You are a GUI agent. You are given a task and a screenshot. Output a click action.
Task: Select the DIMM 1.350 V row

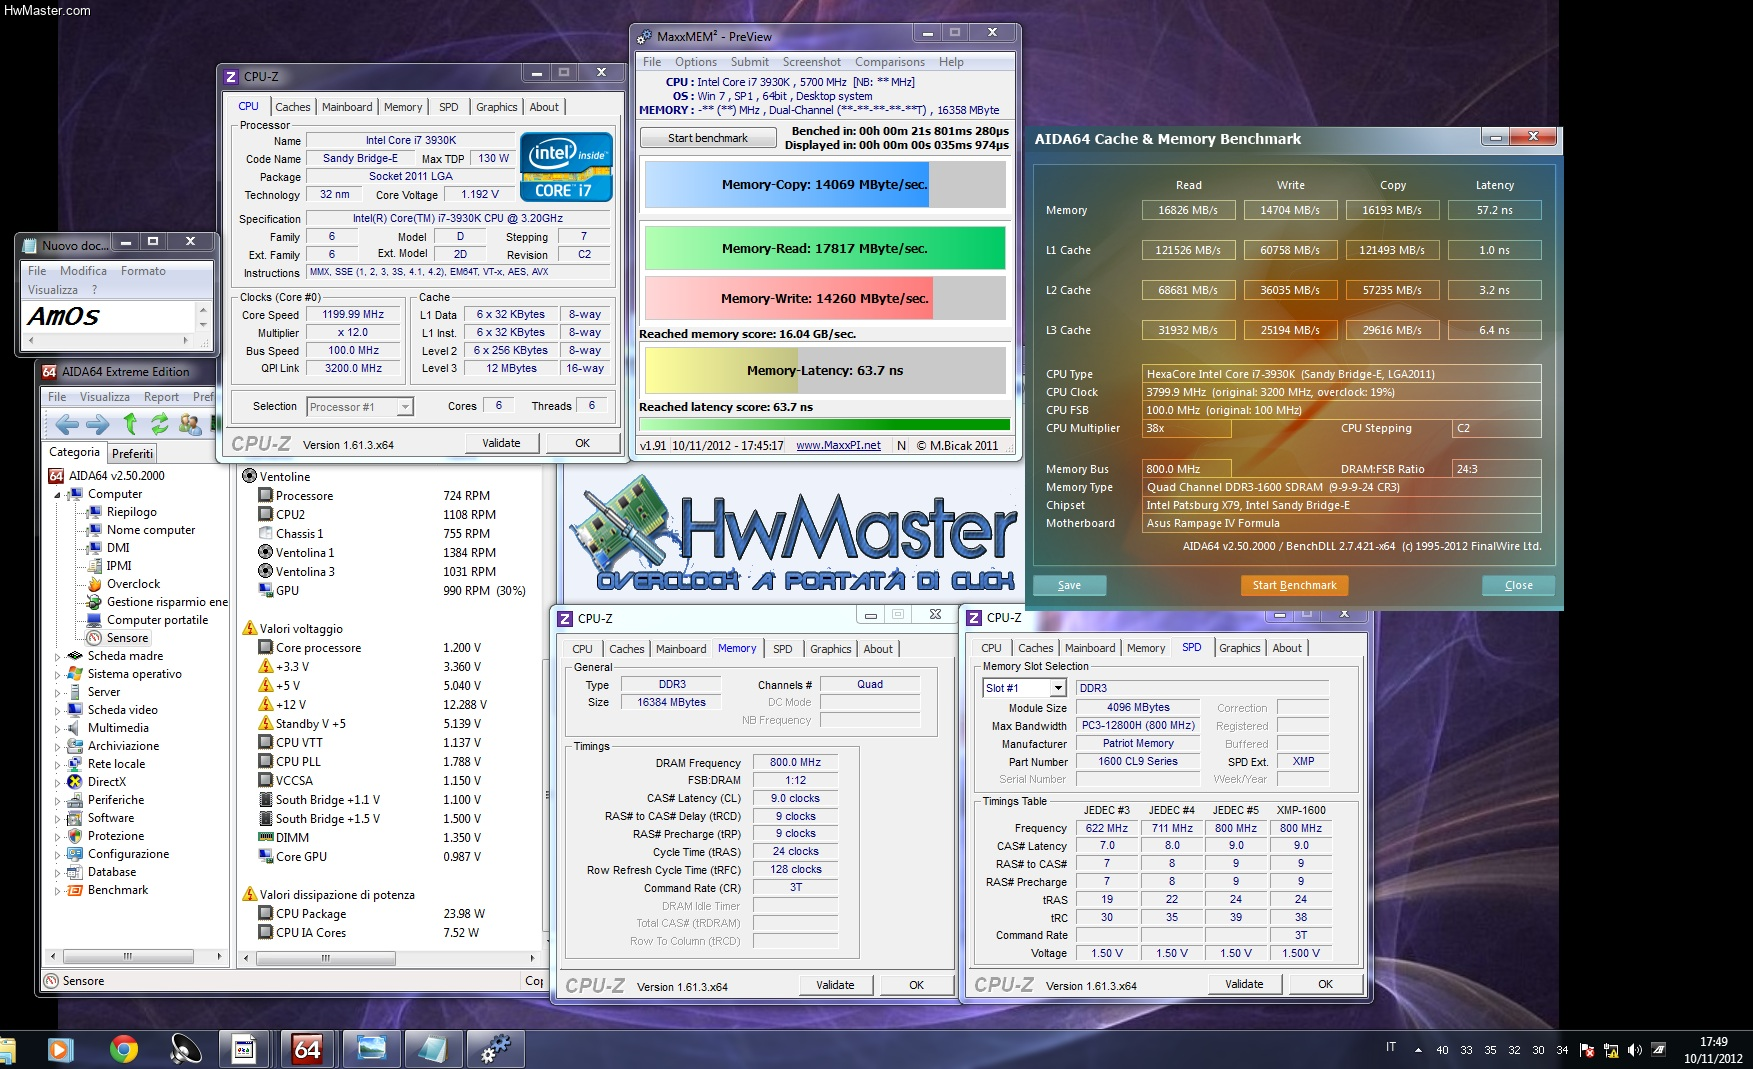[x=390, y=838]
